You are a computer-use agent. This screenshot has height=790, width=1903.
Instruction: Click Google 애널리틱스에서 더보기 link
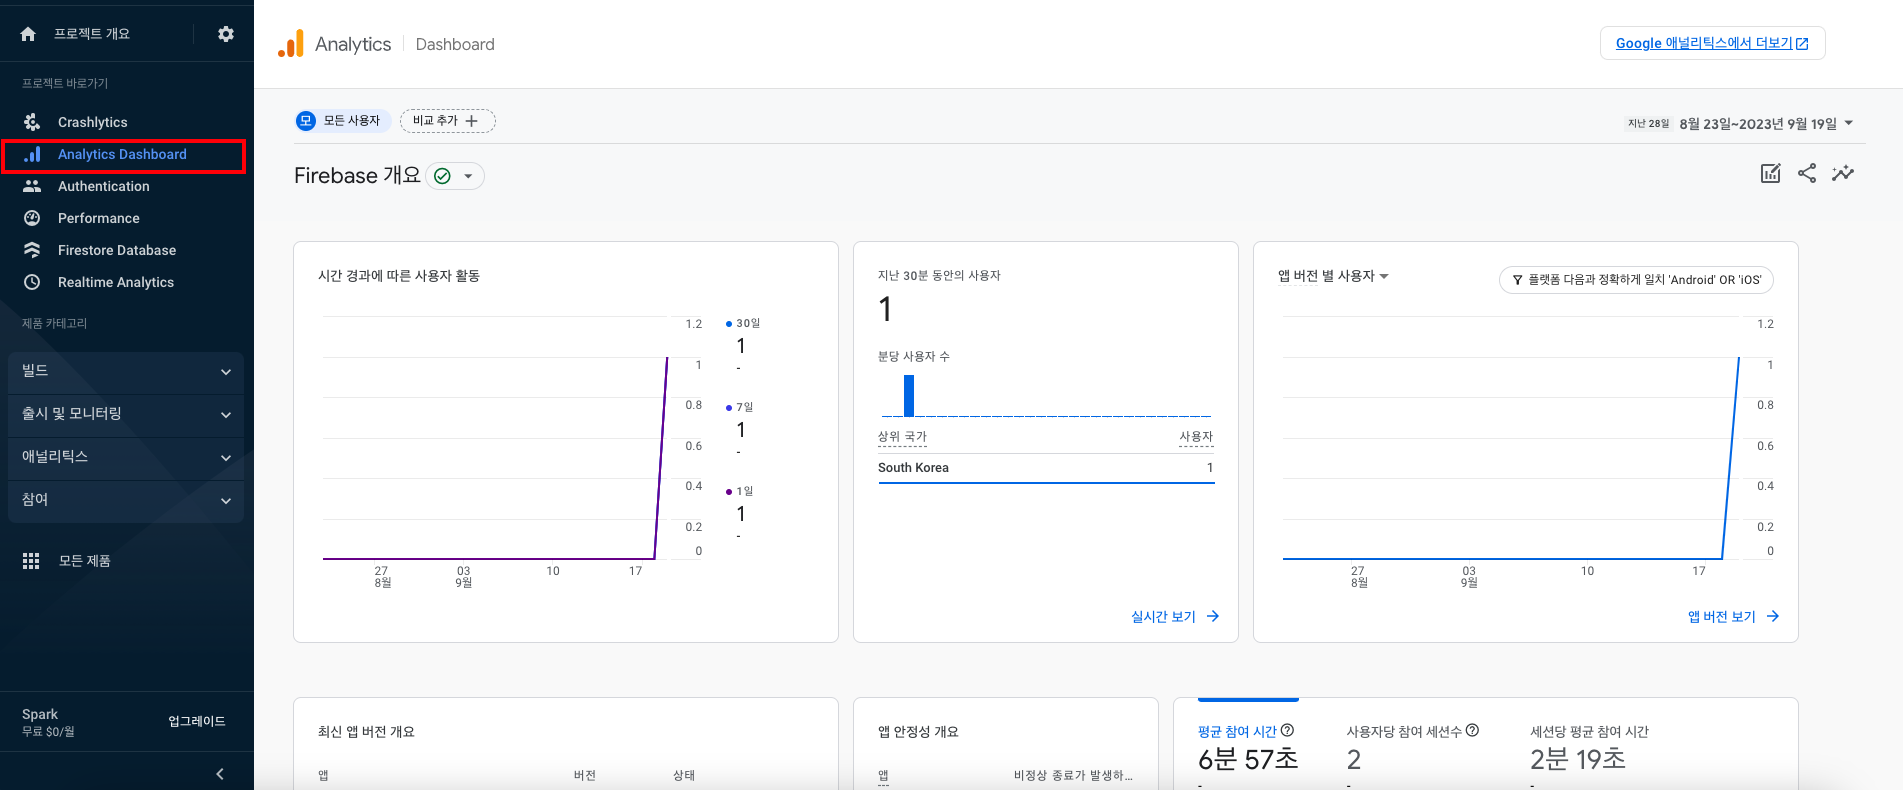click(1712, 43)
